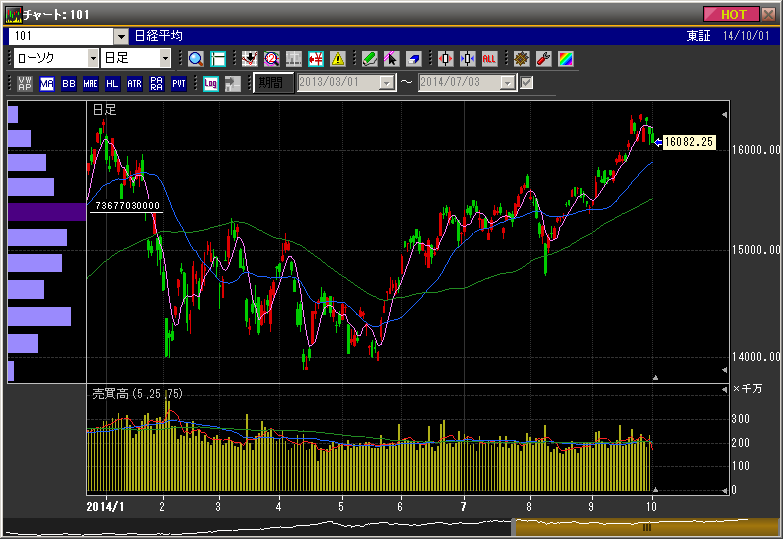783x539 pixels.
Task: Expand the 日足 timeframe dropdown
Action: coord(164,58)
